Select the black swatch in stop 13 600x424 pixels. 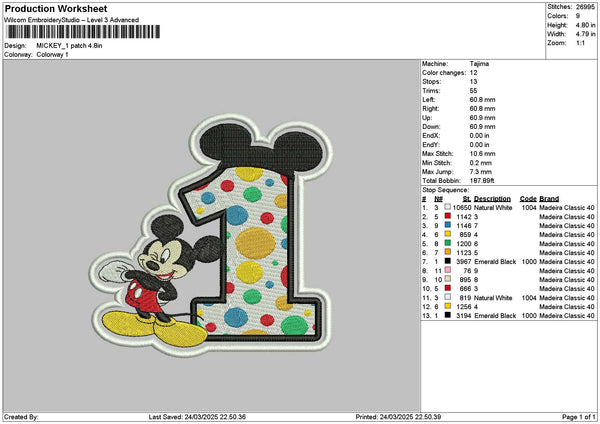[447, 315]
